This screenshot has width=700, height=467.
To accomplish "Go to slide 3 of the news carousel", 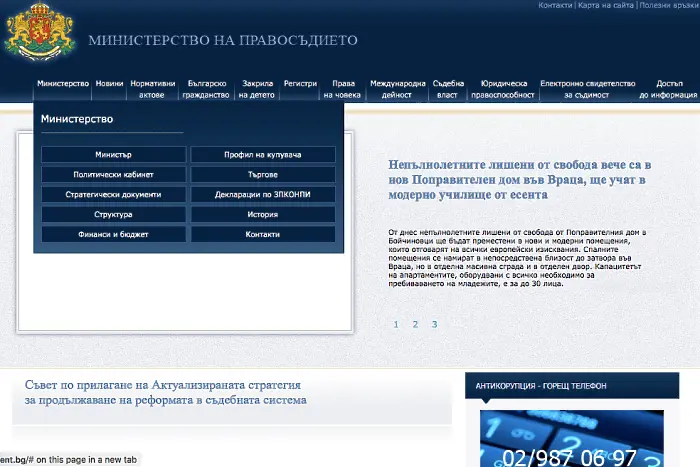I will tap(434, 324).
